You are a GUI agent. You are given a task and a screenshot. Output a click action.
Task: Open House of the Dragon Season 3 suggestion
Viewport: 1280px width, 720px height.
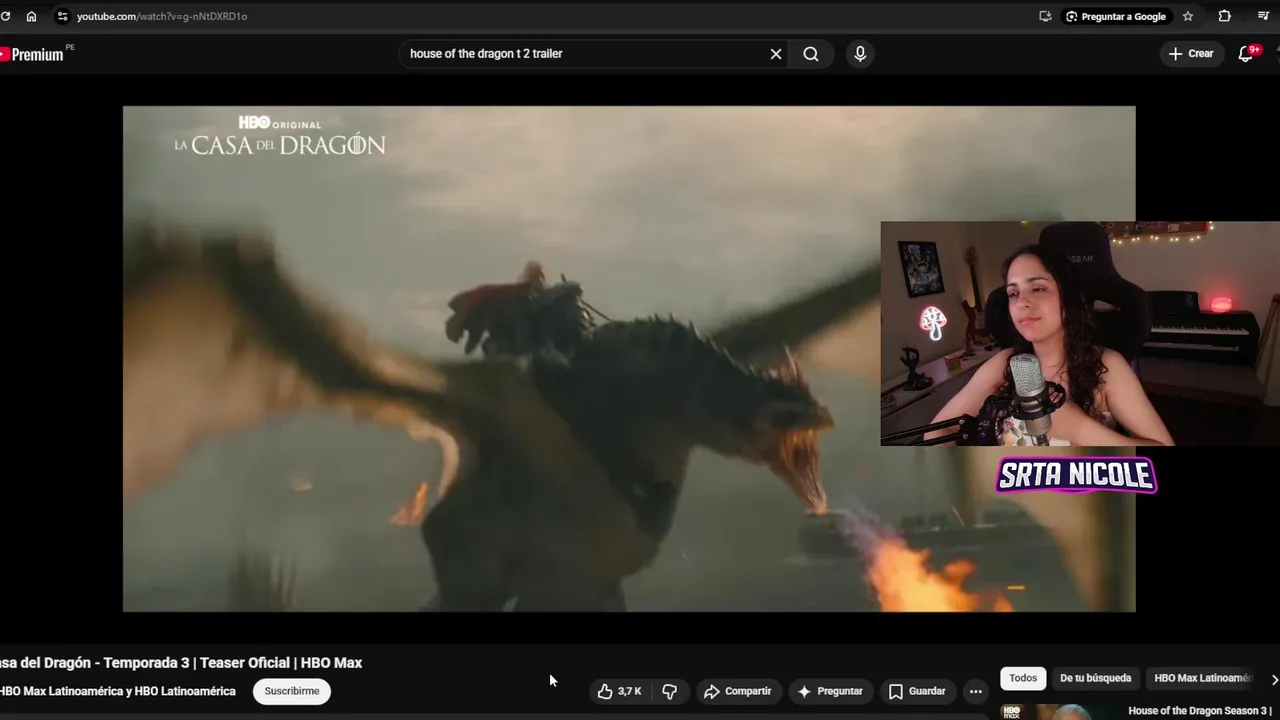(x=1200, y=711)
